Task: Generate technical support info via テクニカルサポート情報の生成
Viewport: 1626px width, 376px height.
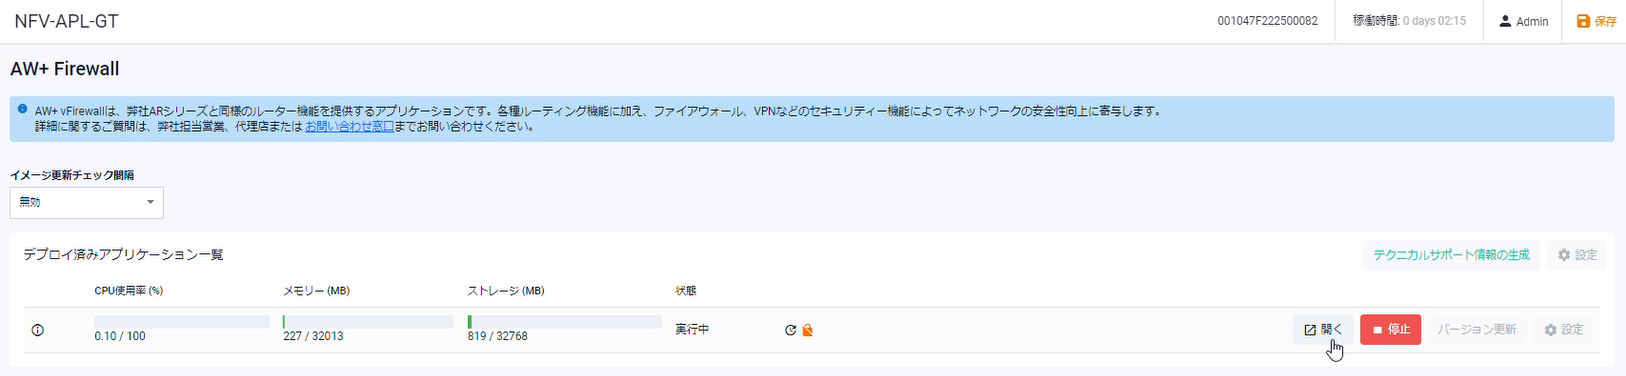Action: (1451, 255)
